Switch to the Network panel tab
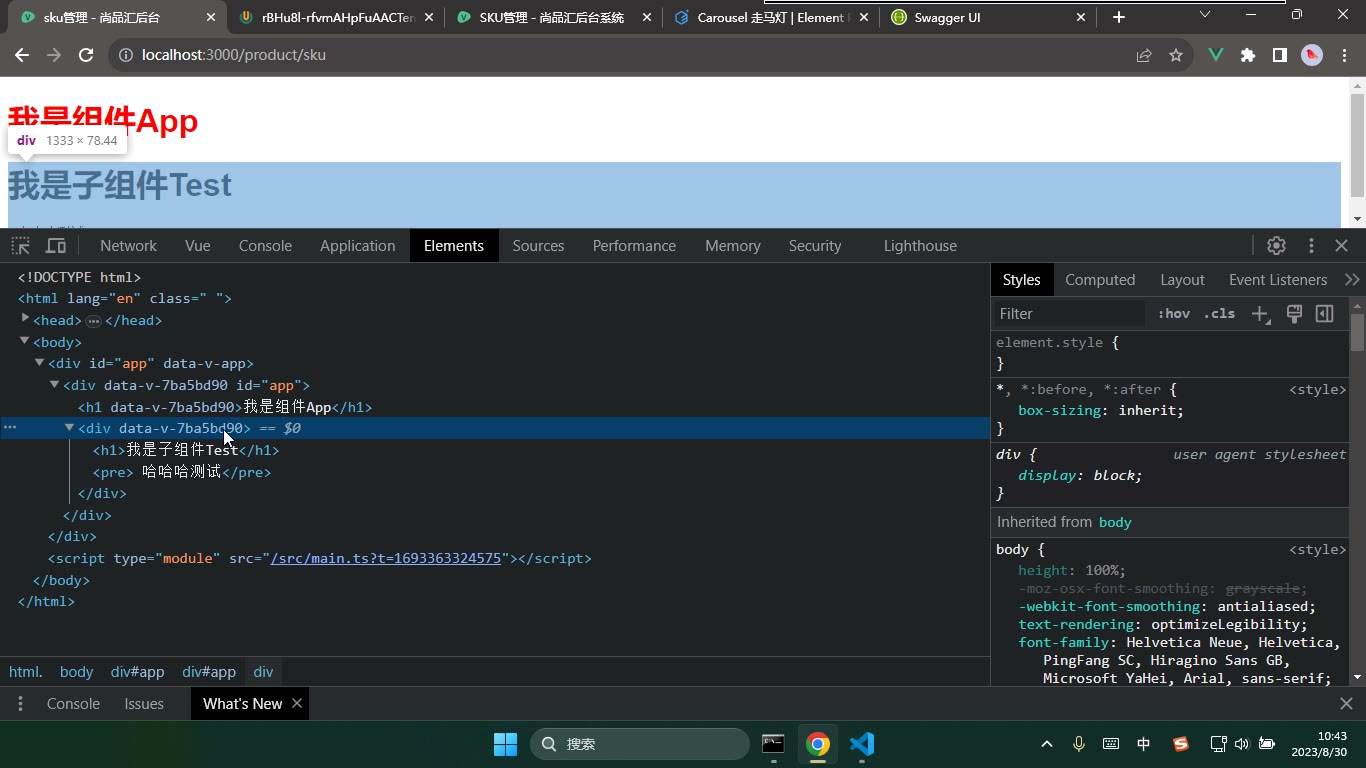This screenshot has height=768, width=1366. [128, 246]
